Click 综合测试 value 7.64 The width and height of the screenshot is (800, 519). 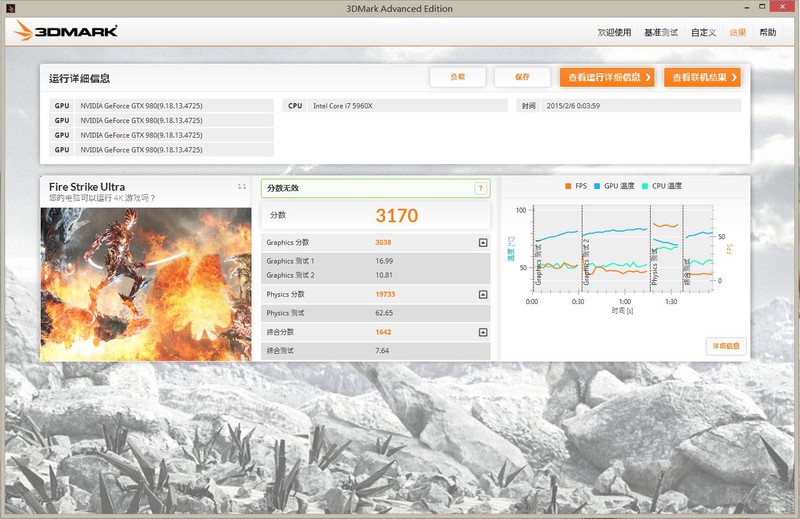(x=382, y=351)
